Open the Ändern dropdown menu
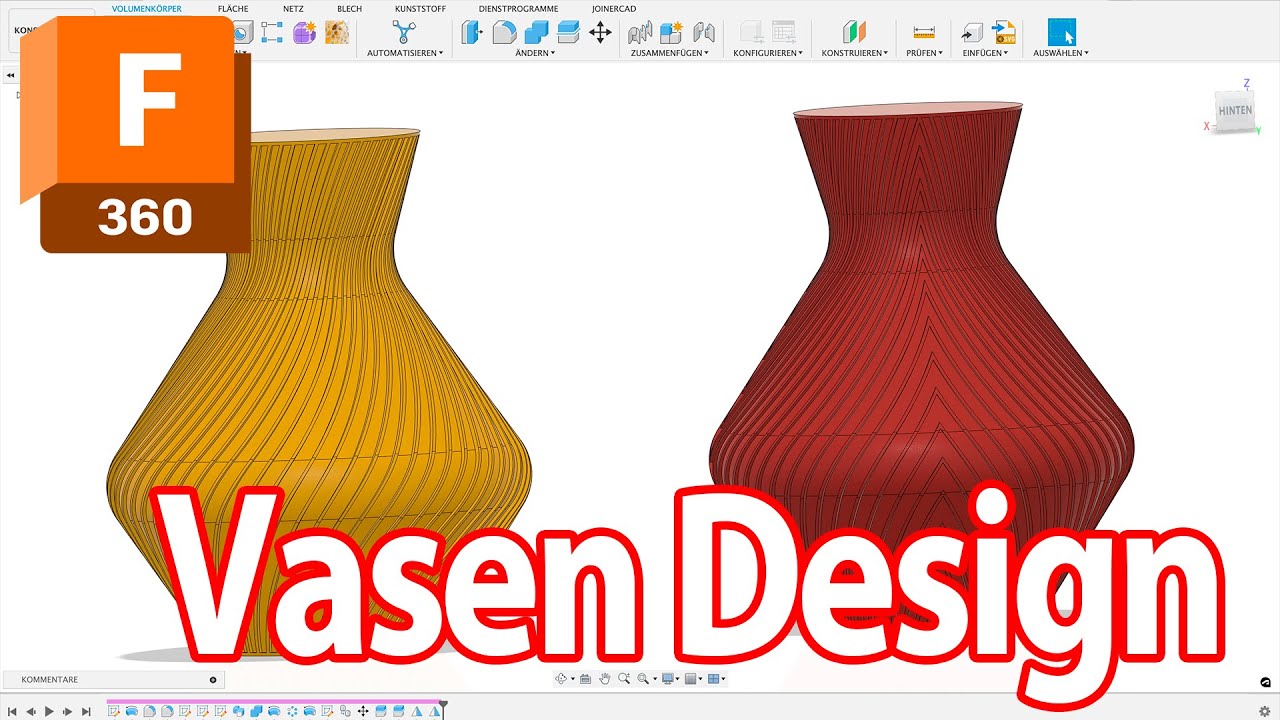Viewport: 1280px width, 720px height. [535, 52]
